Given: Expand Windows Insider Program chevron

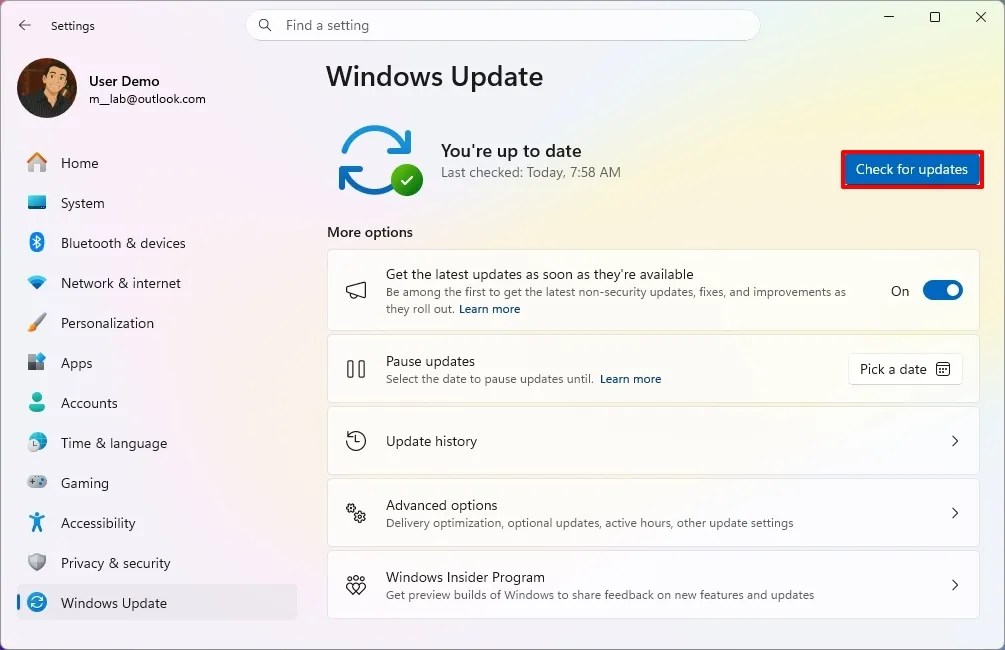Looking at the screenshot, I should click(x=955, y=585).
